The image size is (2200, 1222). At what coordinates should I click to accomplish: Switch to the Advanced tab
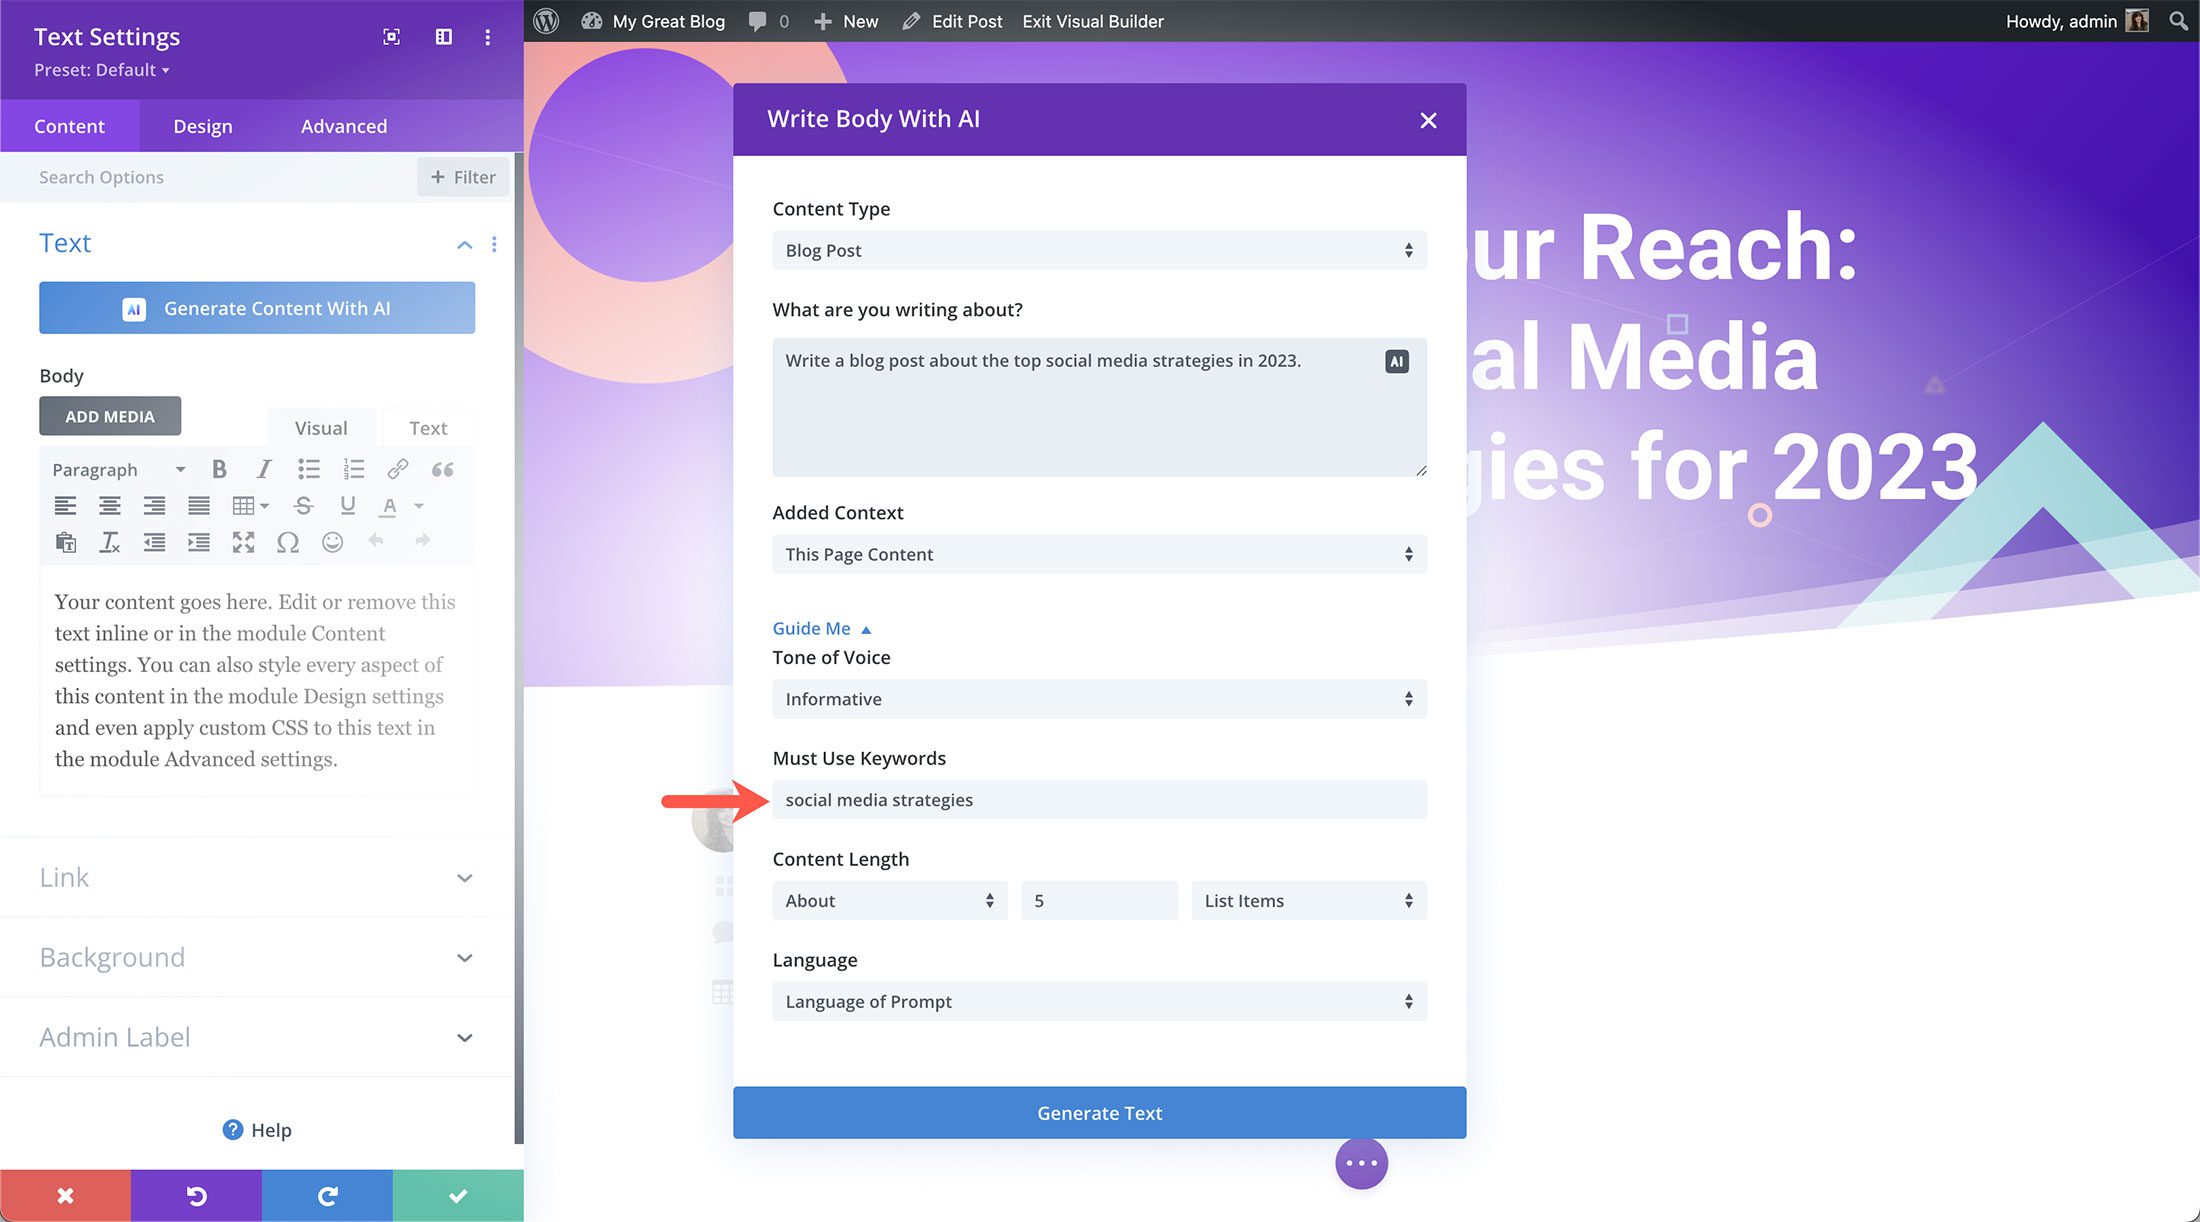coord(343,125)
